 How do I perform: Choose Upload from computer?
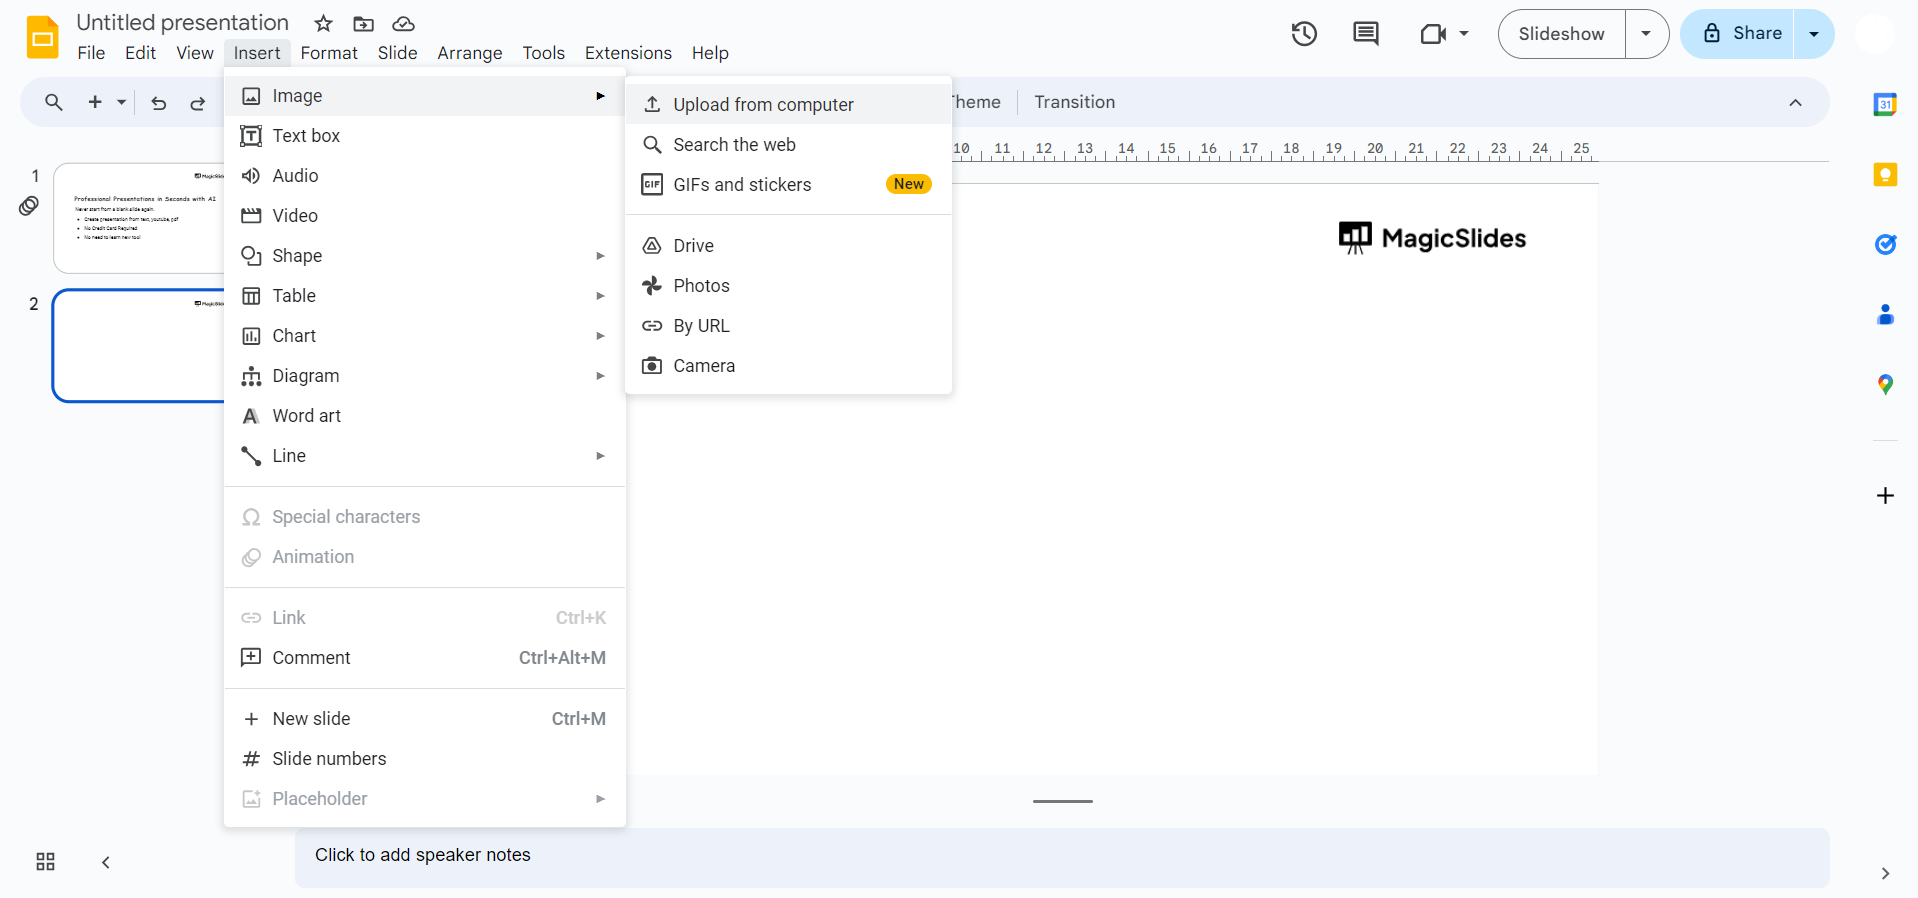[x=763, y=105]
